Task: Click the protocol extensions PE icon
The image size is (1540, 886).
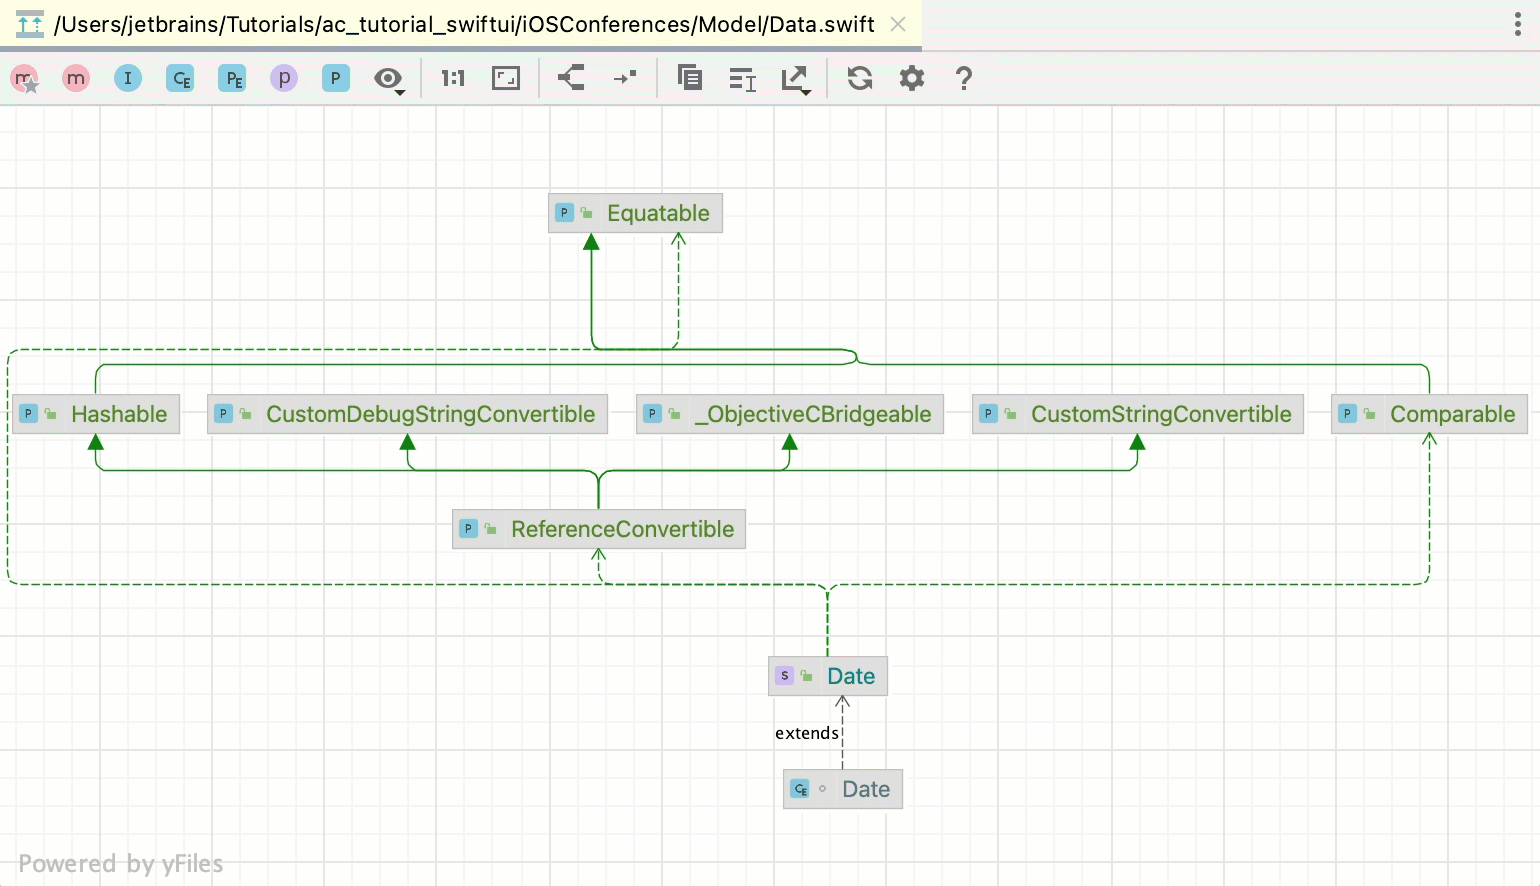Action: (x=232, y=79)
